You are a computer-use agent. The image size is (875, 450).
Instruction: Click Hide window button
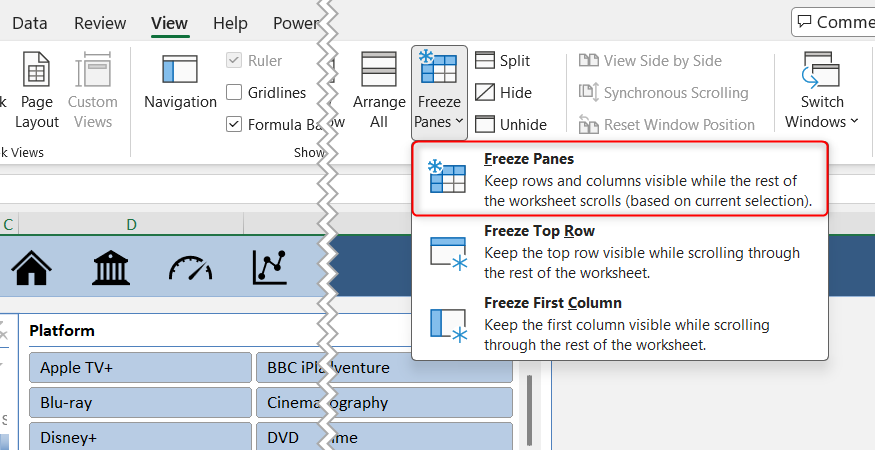coord(503,92)
